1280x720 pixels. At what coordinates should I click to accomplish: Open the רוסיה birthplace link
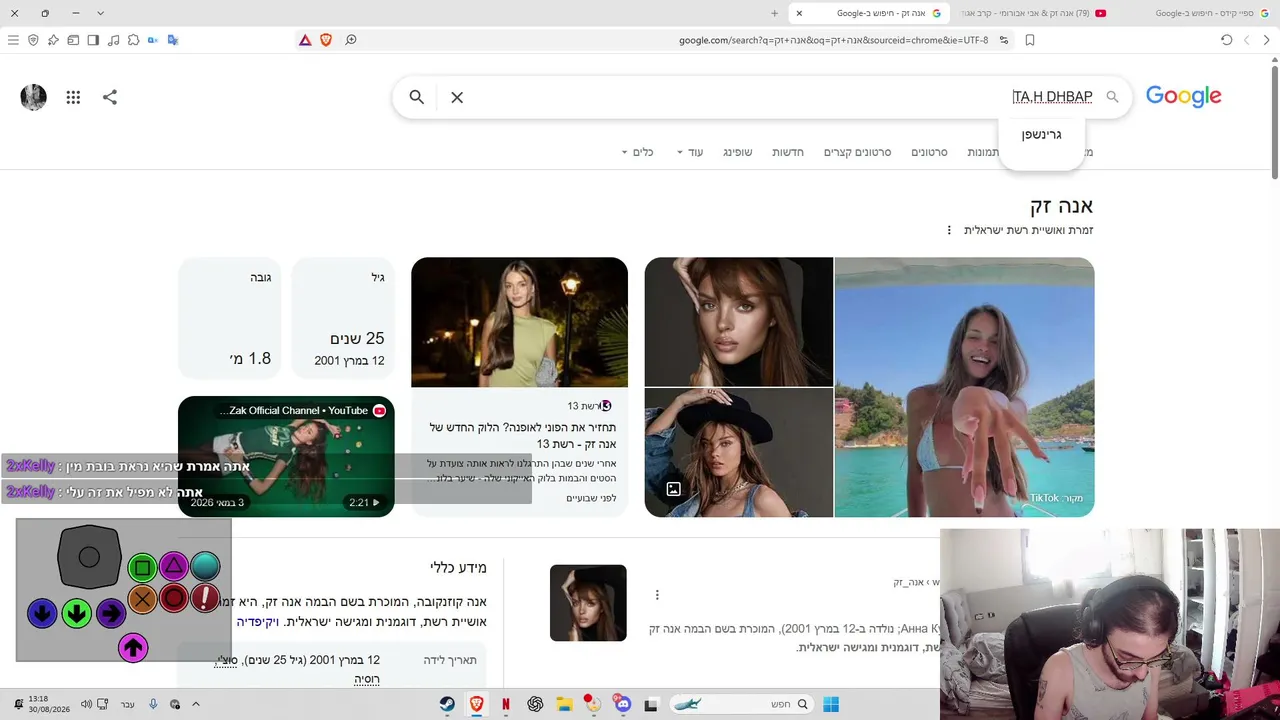366,678
